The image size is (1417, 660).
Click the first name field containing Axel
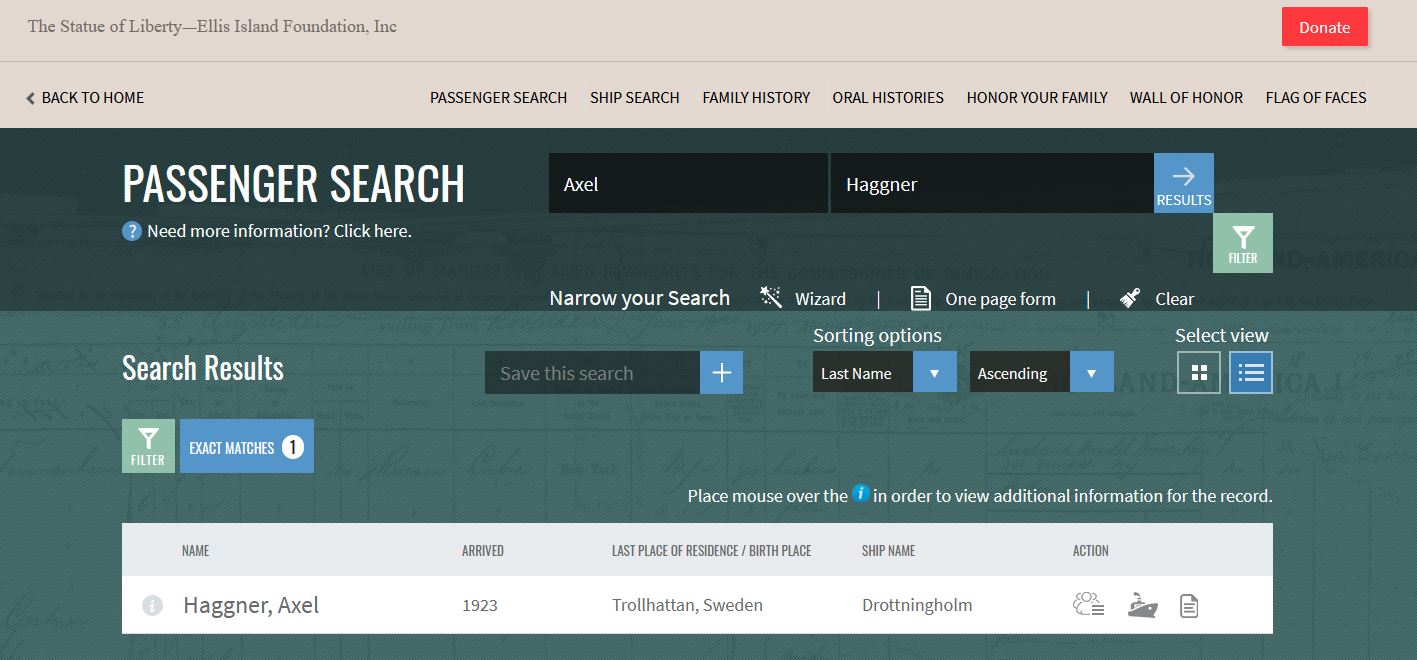pyautogui.click(x=688, y=183)
